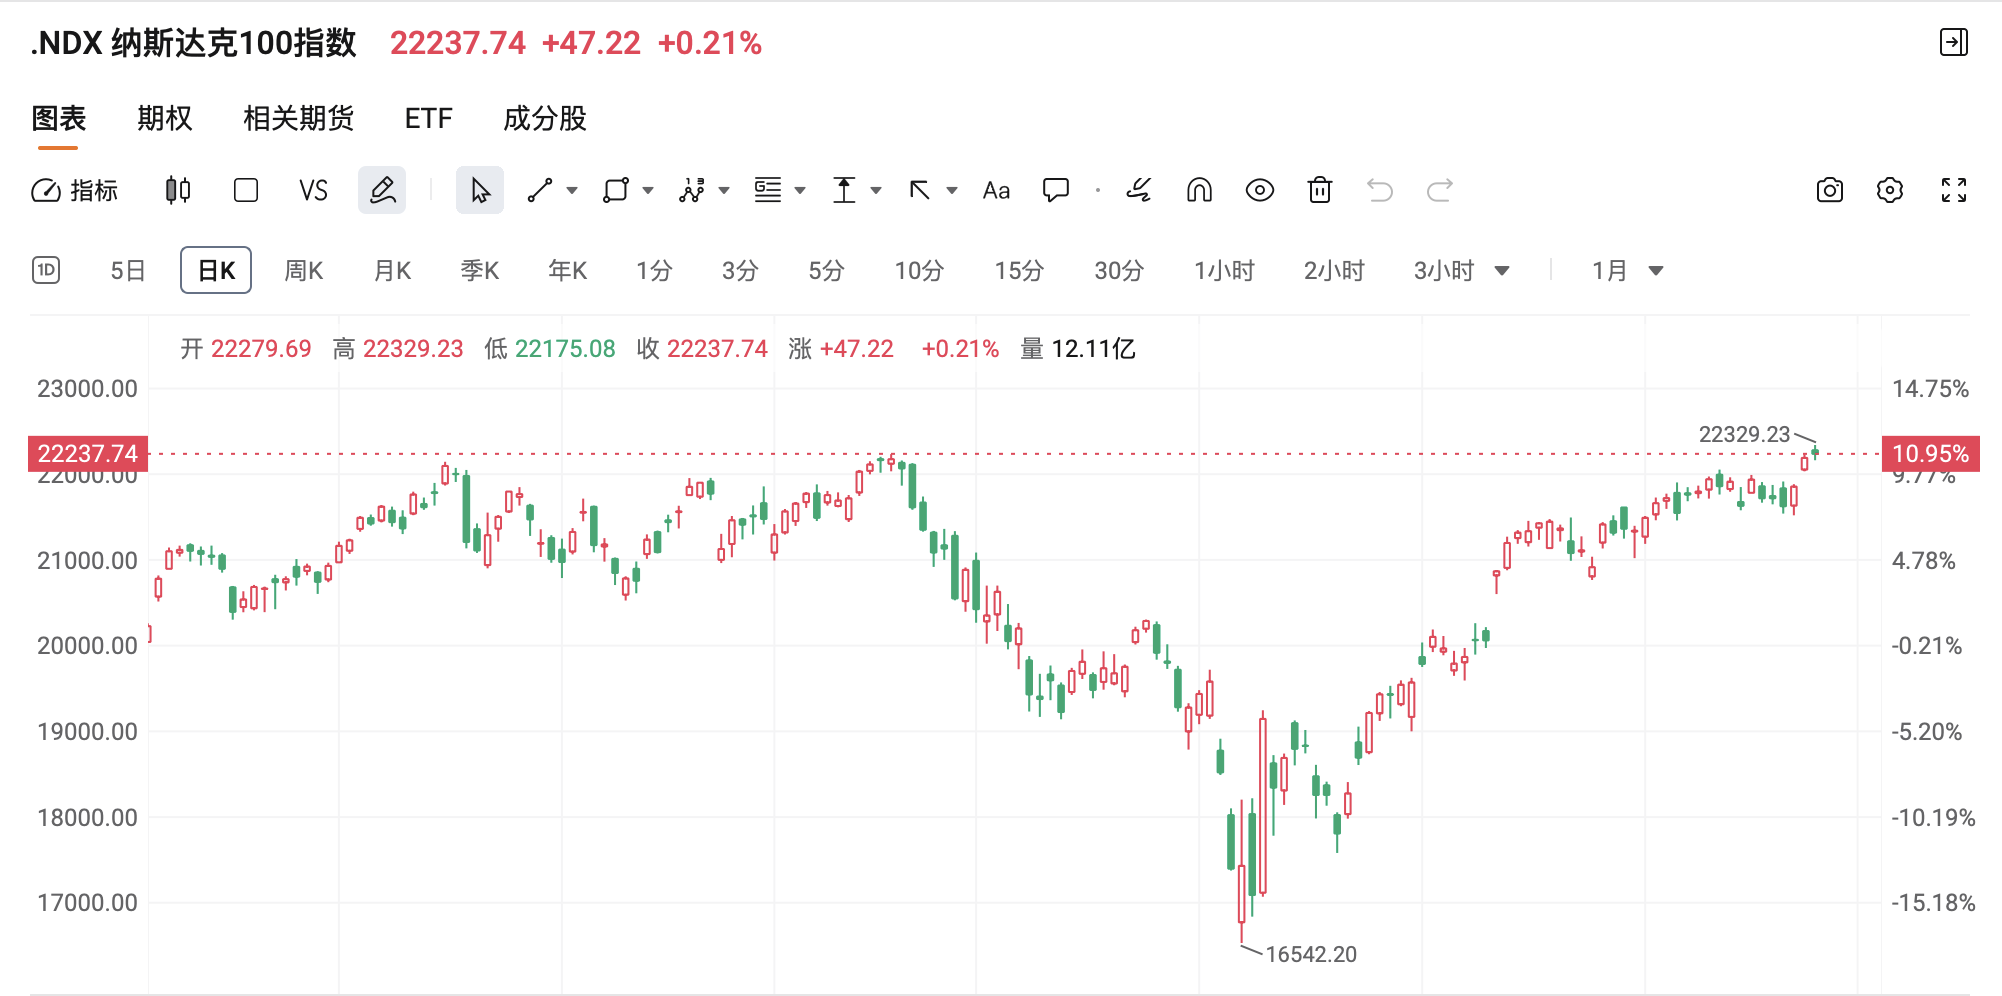Toggle drawings visibility eye icon
The image size is (2002, 996).
[1260, 190]
